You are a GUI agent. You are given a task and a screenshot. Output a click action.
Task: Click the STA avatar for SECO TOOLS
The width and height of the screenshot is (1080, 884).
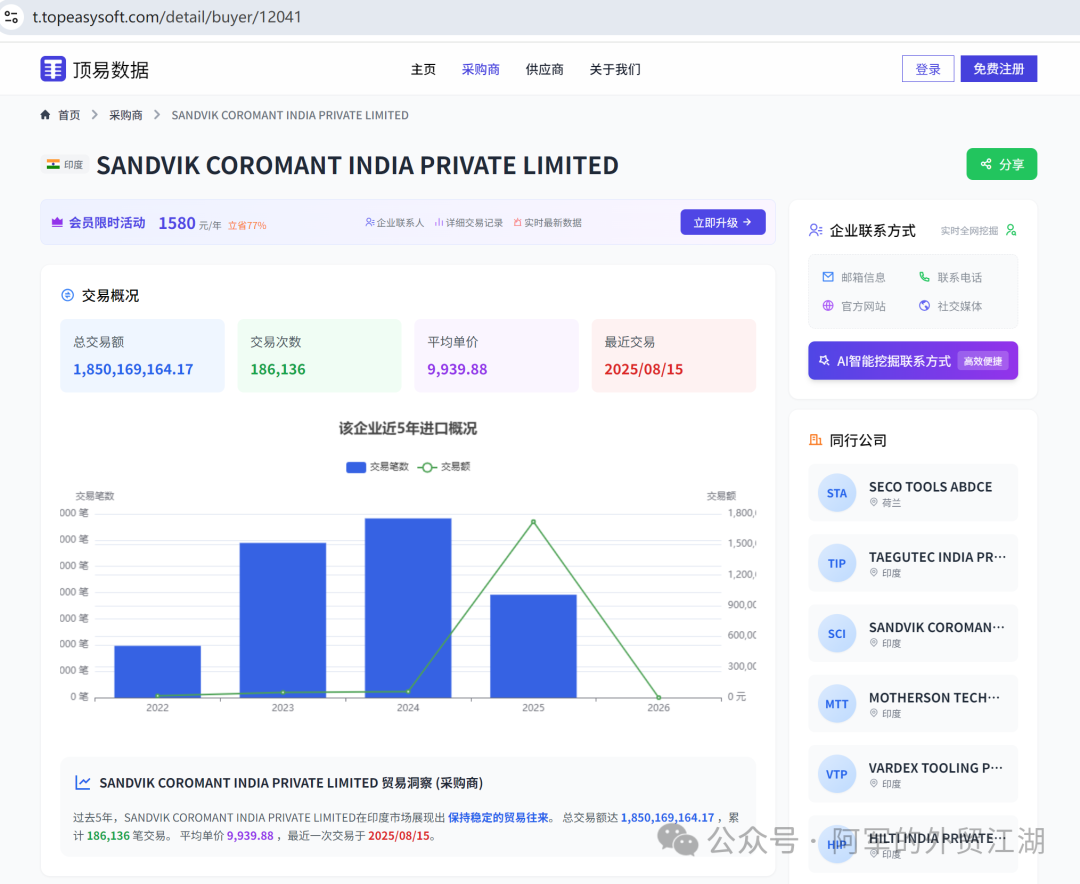click(837, 493)
